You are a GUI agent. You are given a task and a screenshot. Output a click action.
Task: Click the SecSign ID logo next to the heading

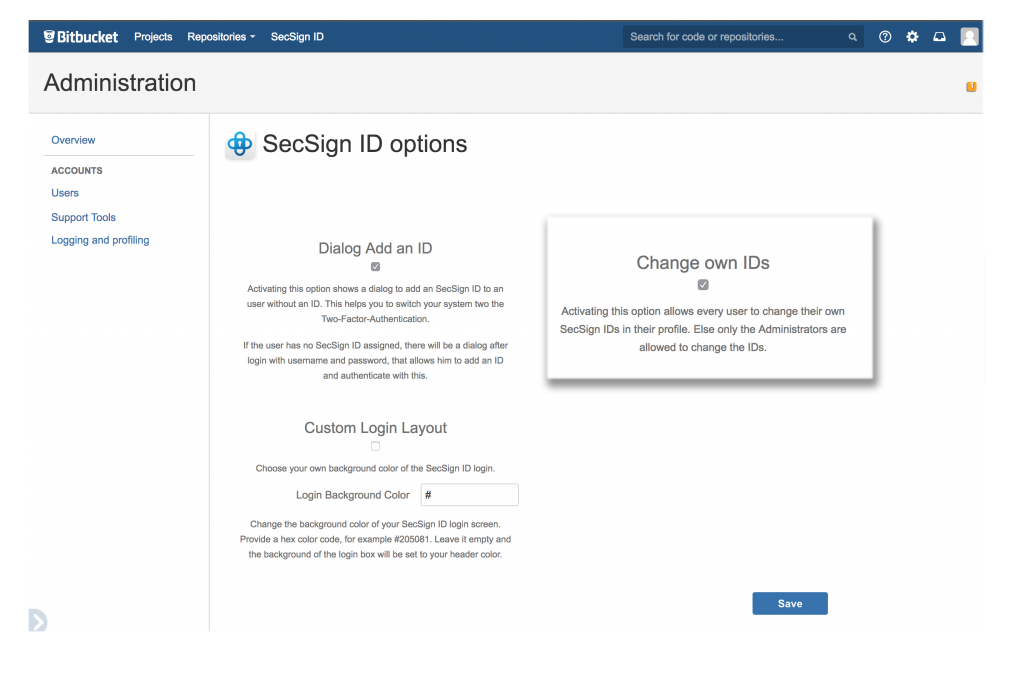(239, 143)
